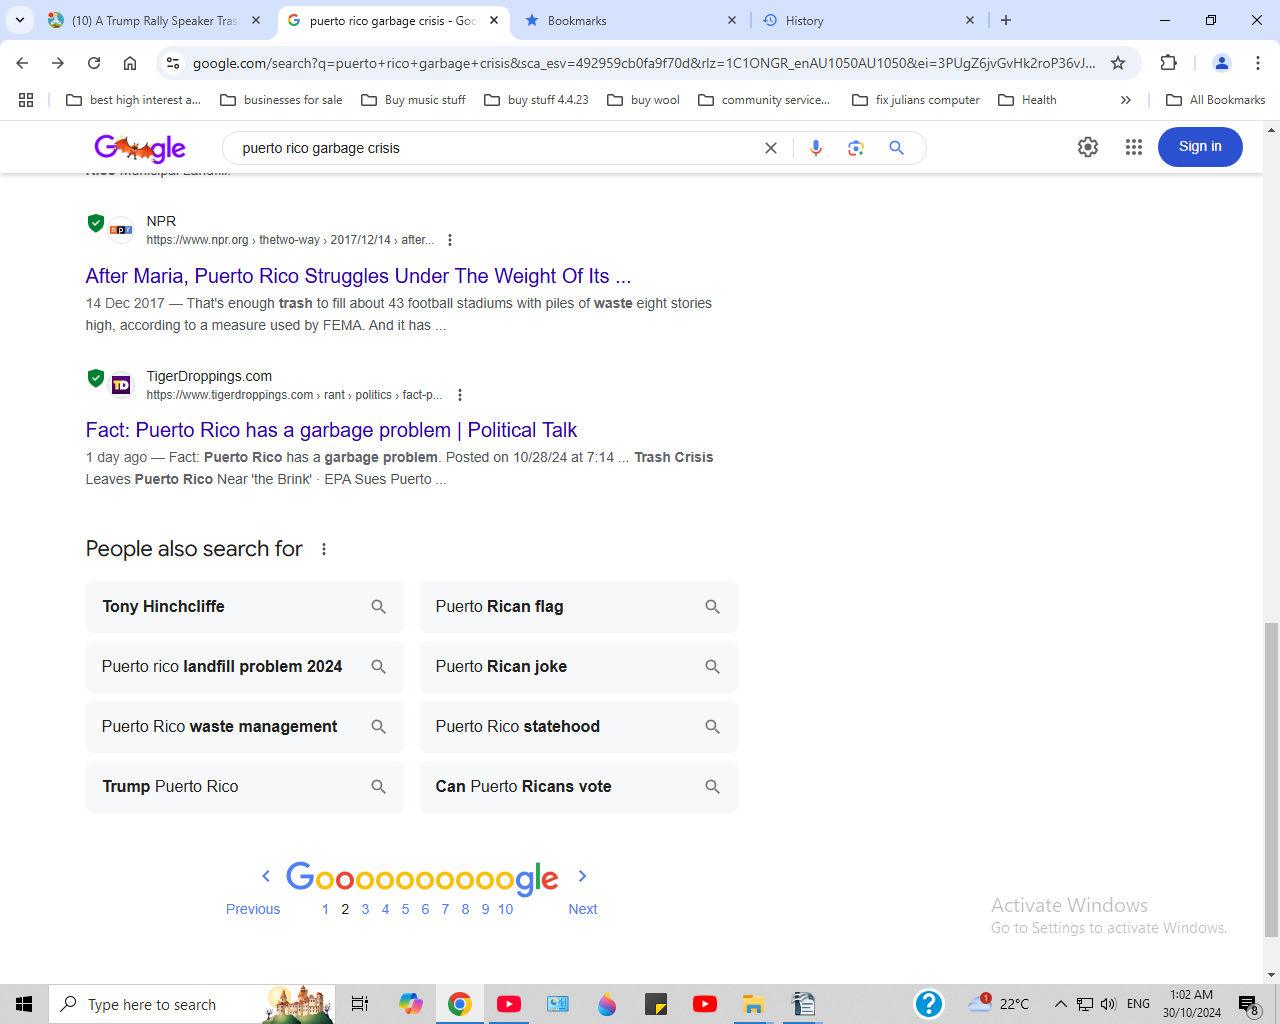The height and width of the screenshot is (1024, 1280).
Task: Open the Extensions puzzle icon
Action: [1168, 63]
